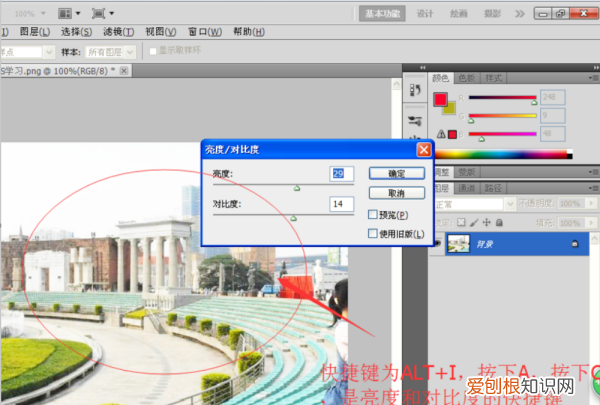Open the Screen Mode icon menu

click(x=103, y=14)
